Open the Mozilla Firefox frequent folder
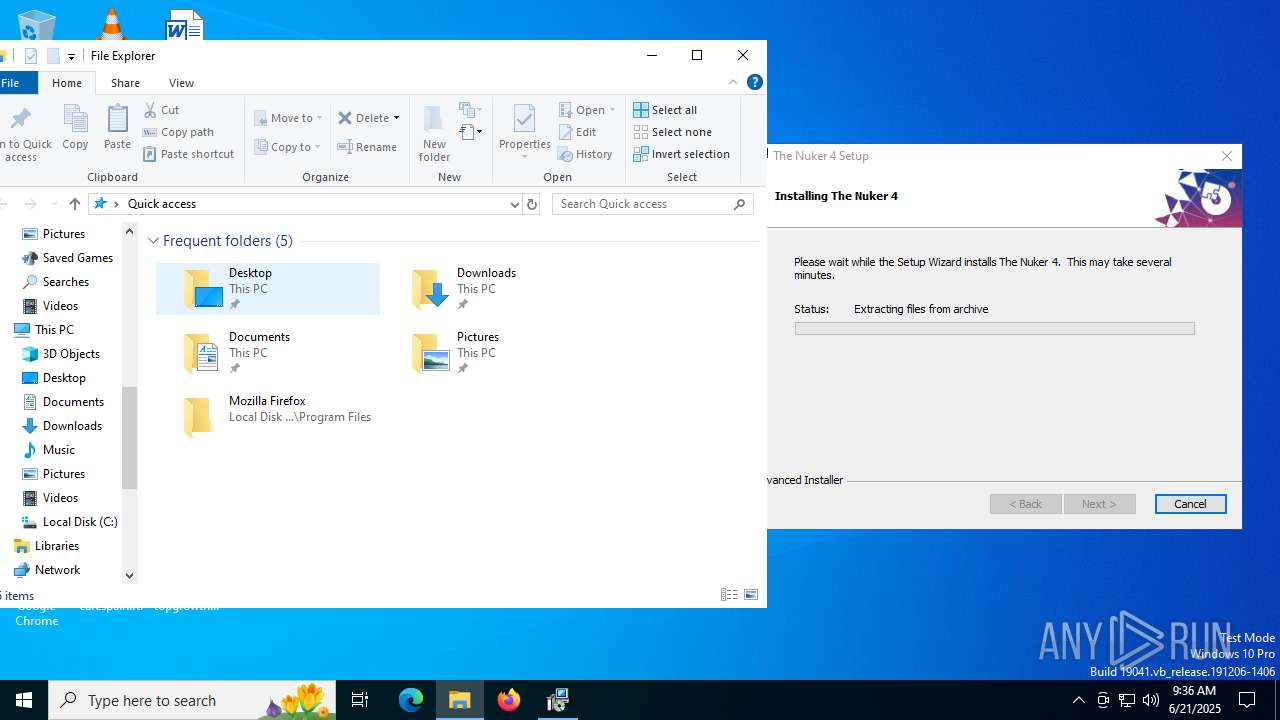The image size is (1280, 720). point(268,417)
